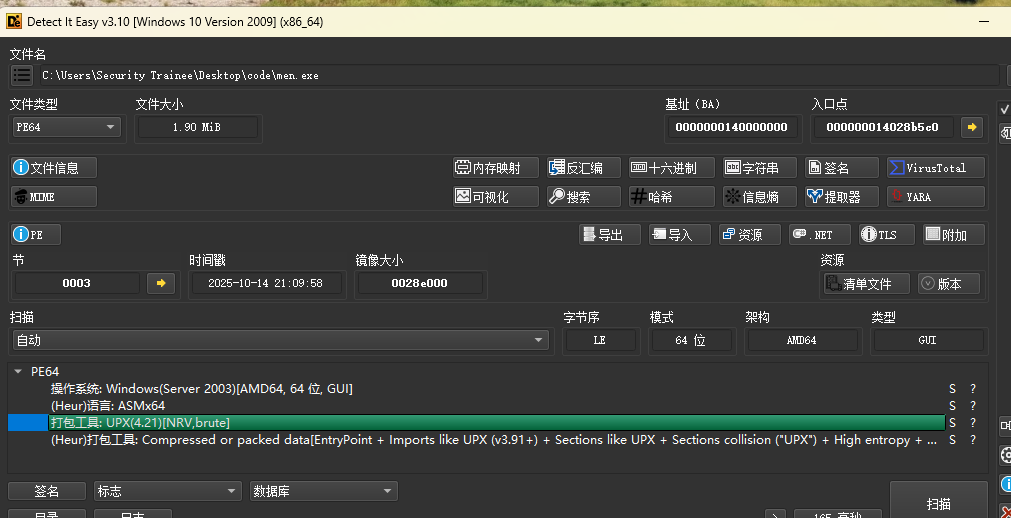The image size is (1011, 518).
Task: Open 提取器 extractor
Action: (x=842, y=197)
